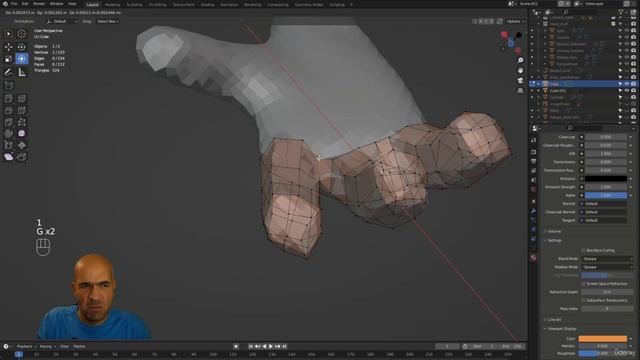The image size is (640, 360).
Task: Expand the Line Art panel
Action: tap(553, 320)
